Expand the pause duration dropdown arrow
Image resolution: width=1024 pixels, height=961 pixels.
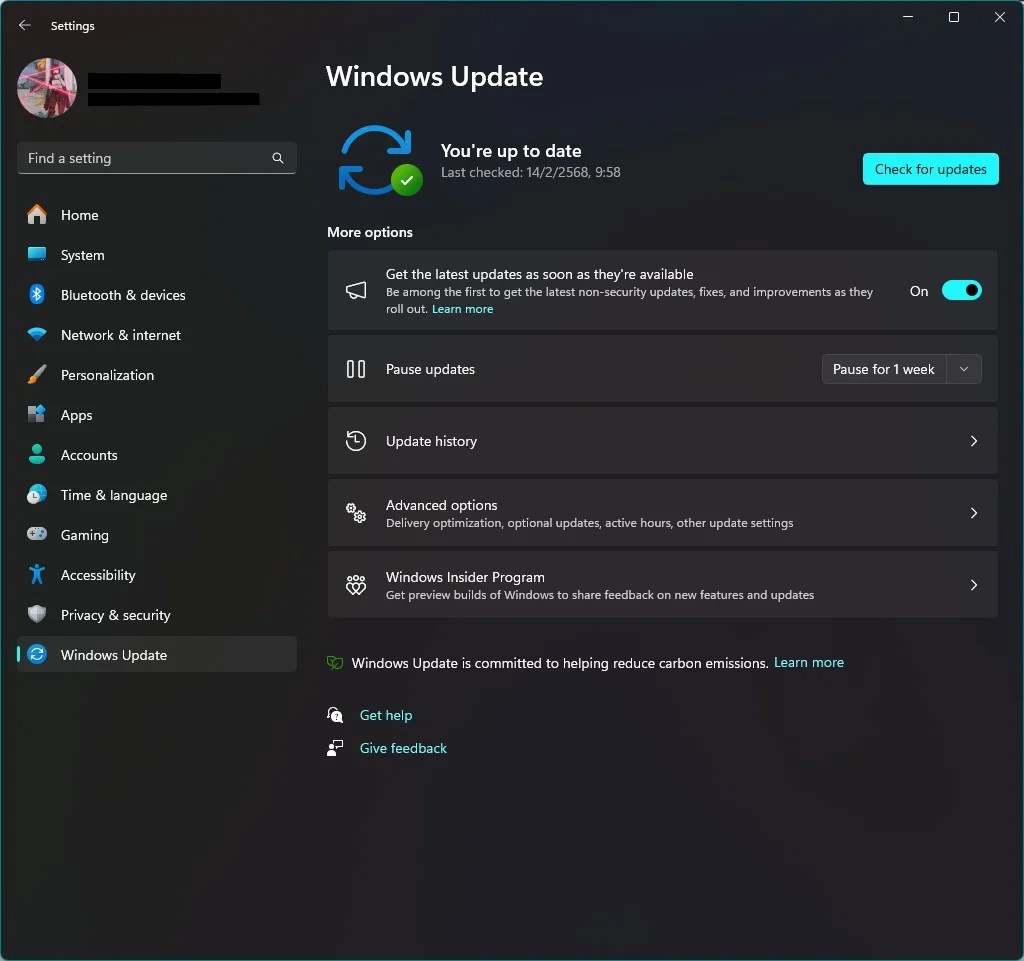(964, 369)
